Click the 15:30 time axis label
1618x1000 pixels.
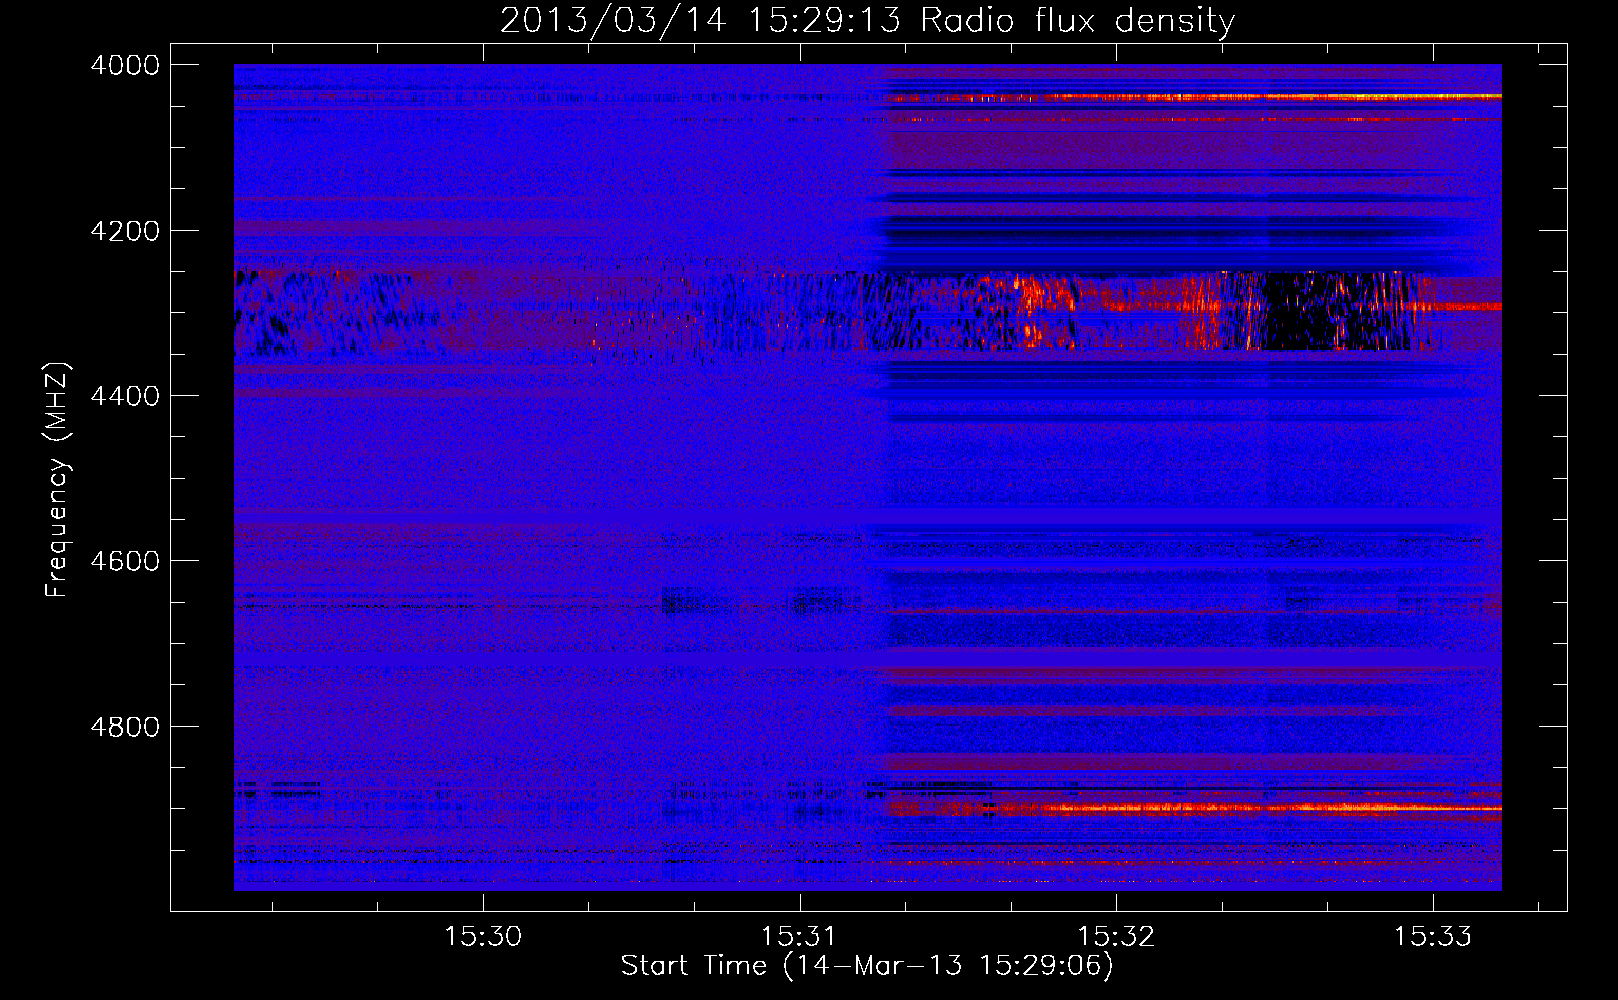483,936
